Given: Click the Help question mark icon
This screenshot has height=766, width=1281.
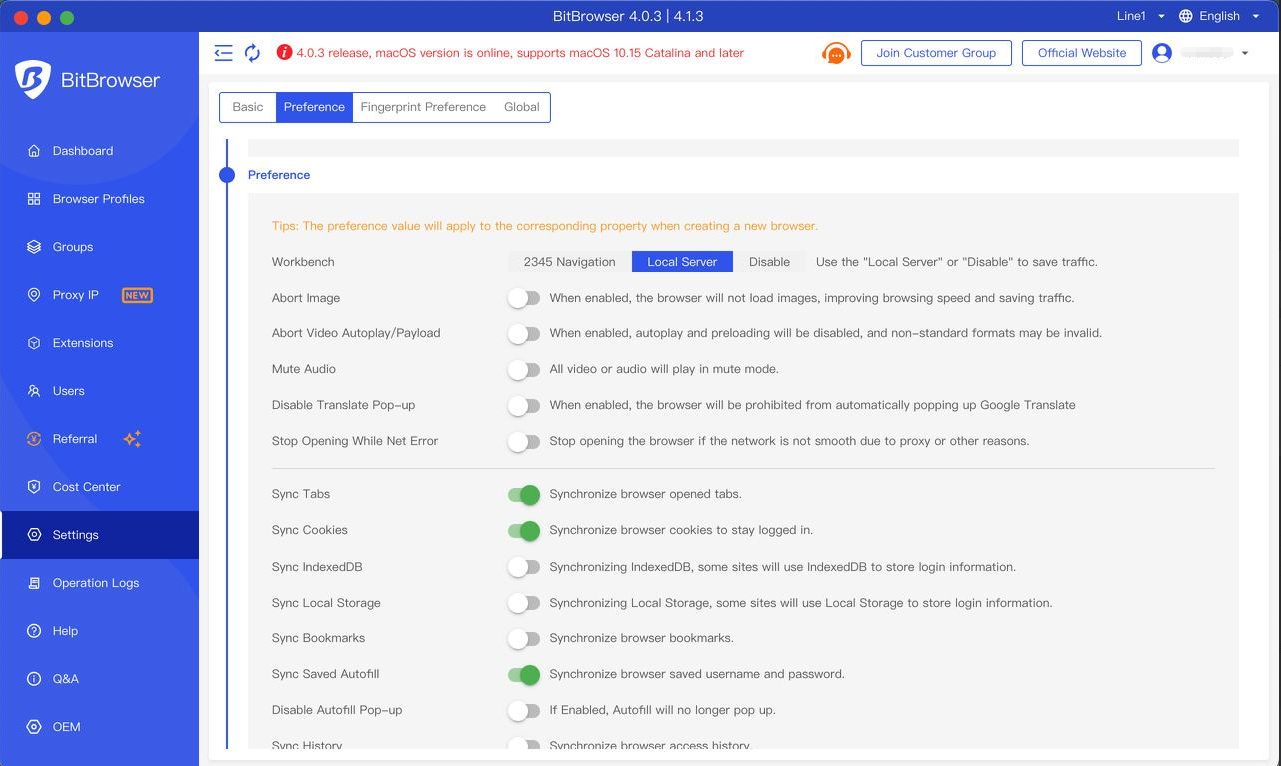Looking at the screenshot, I should pos(34,631).
